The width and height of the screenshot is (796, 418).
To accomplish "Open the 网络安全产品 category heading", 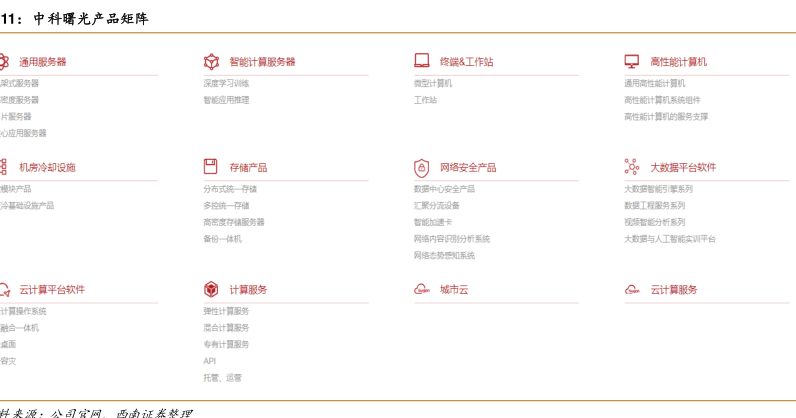I will 468,167.
